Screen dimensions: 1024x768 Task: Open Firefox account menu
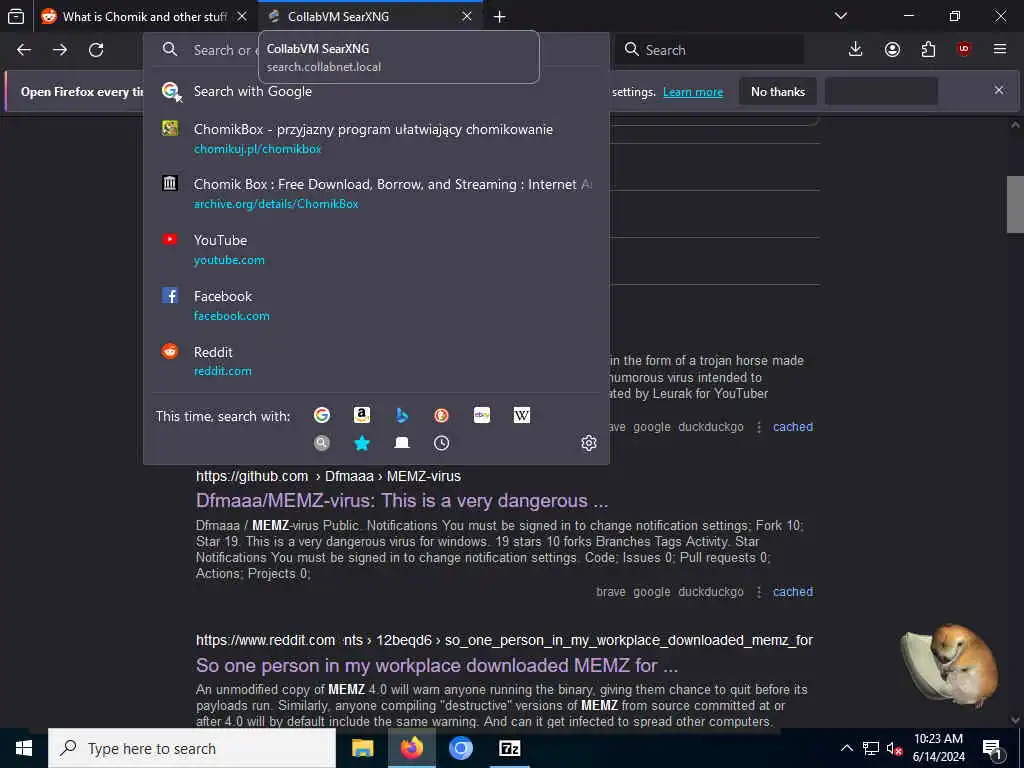(892, 50)
